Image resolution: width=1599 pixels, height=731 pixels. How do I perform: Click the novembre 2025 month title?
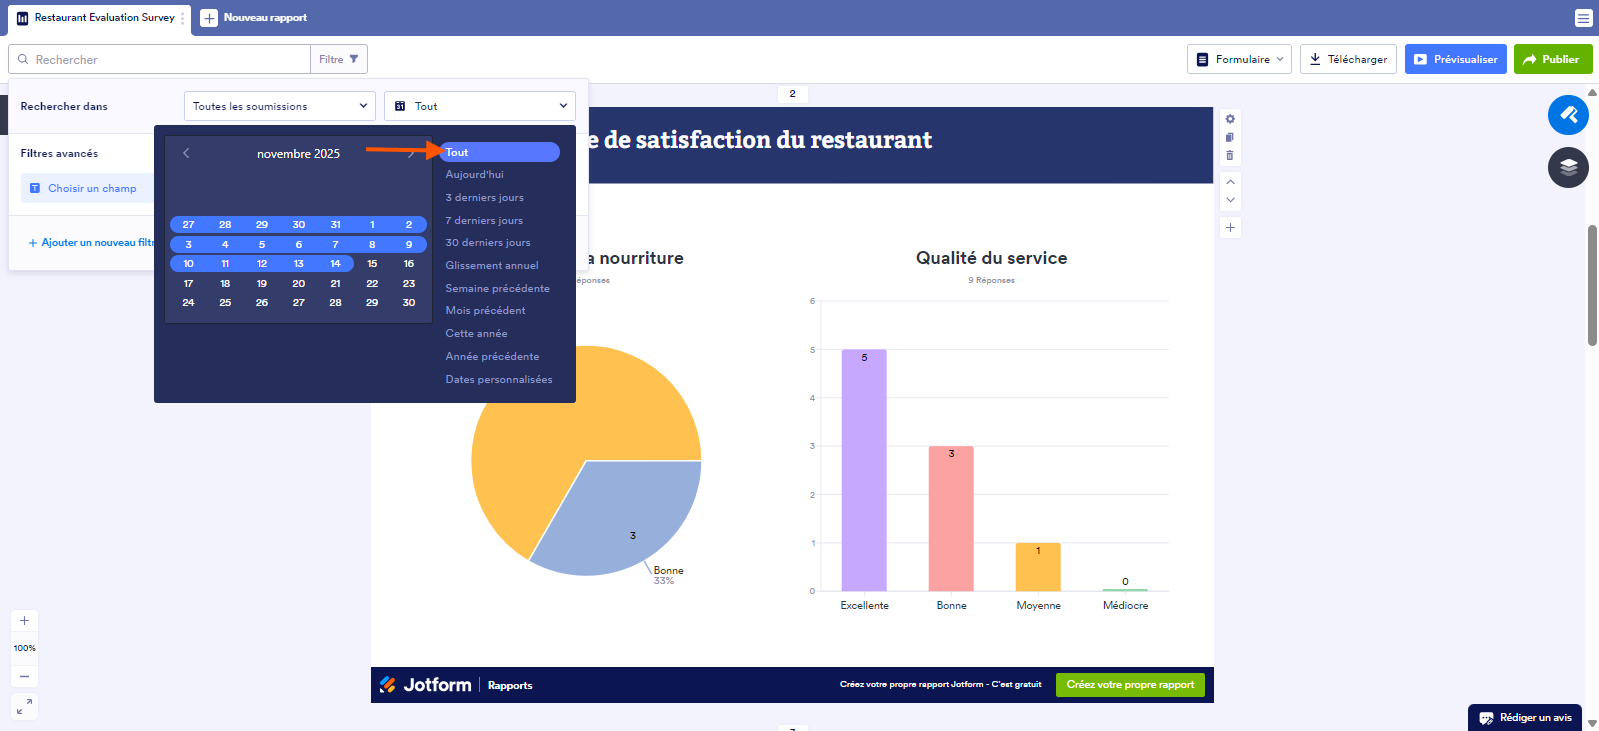point(298,153)
